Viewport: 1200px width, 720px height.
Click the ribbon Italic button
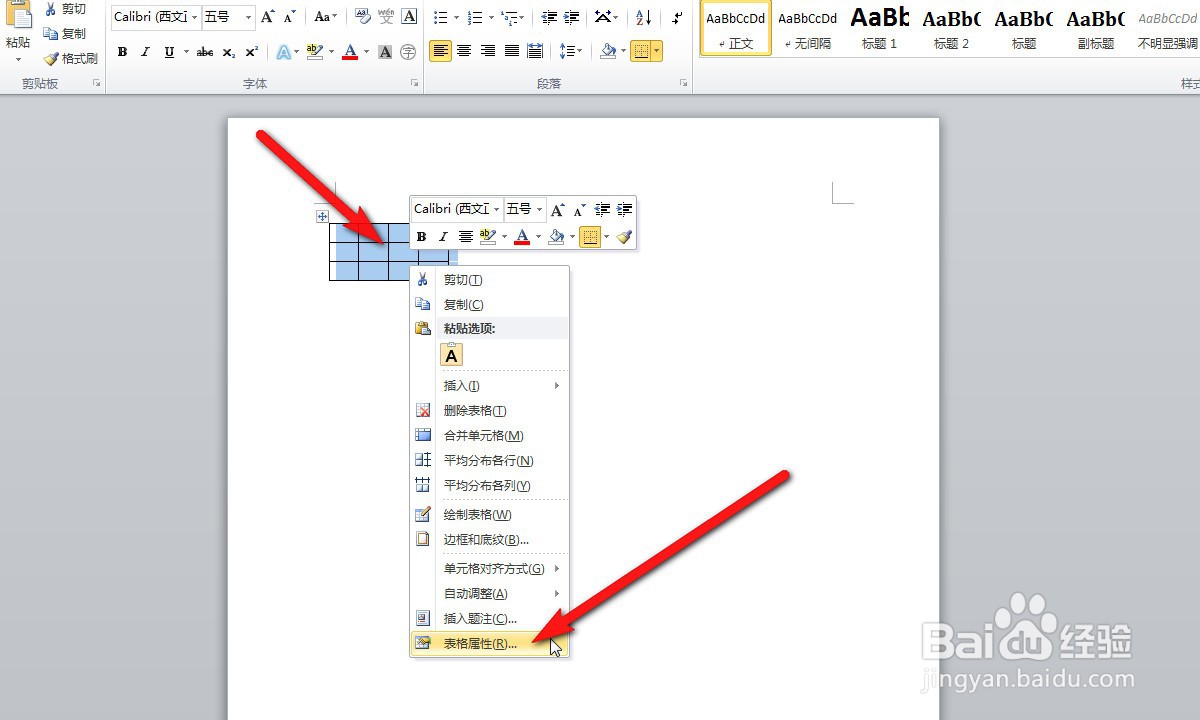click(145, 52)
